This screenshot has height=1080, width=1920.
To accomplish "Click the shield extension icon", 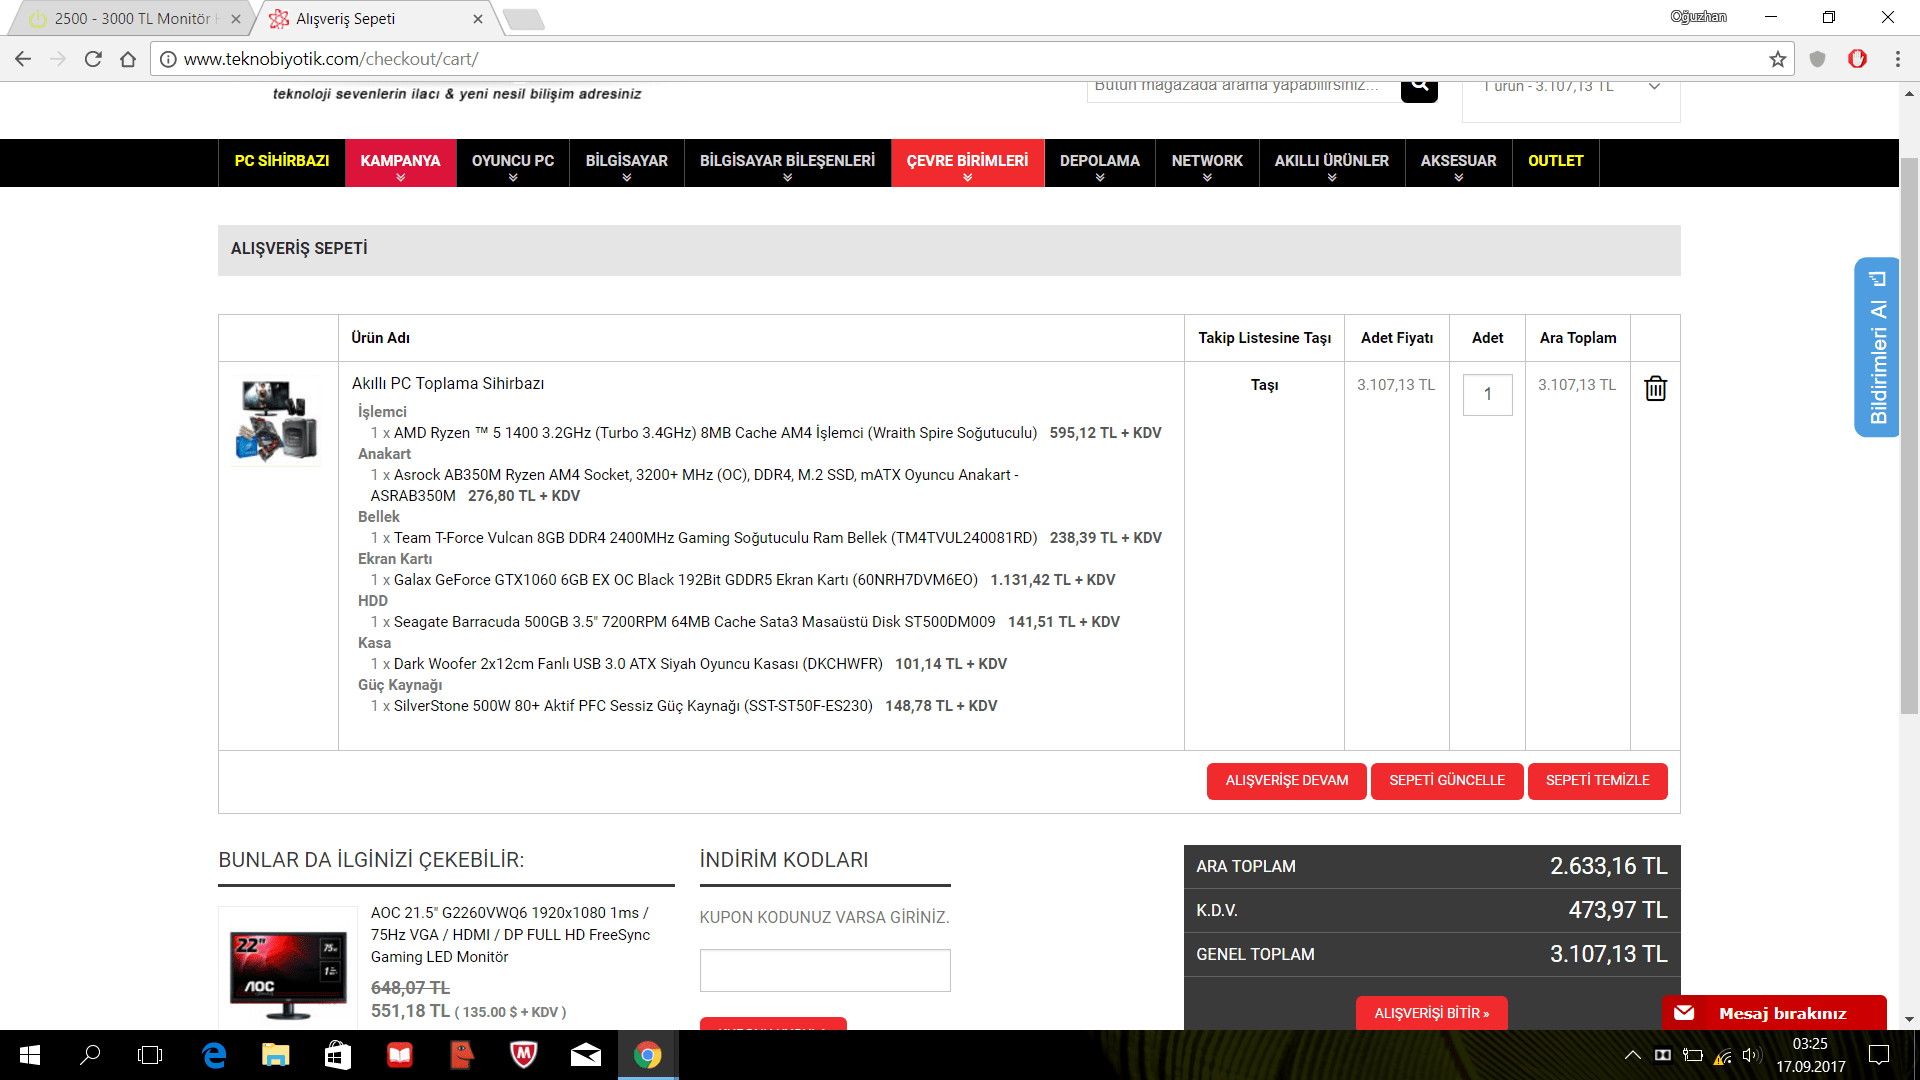I will (x=1817, y=59).
